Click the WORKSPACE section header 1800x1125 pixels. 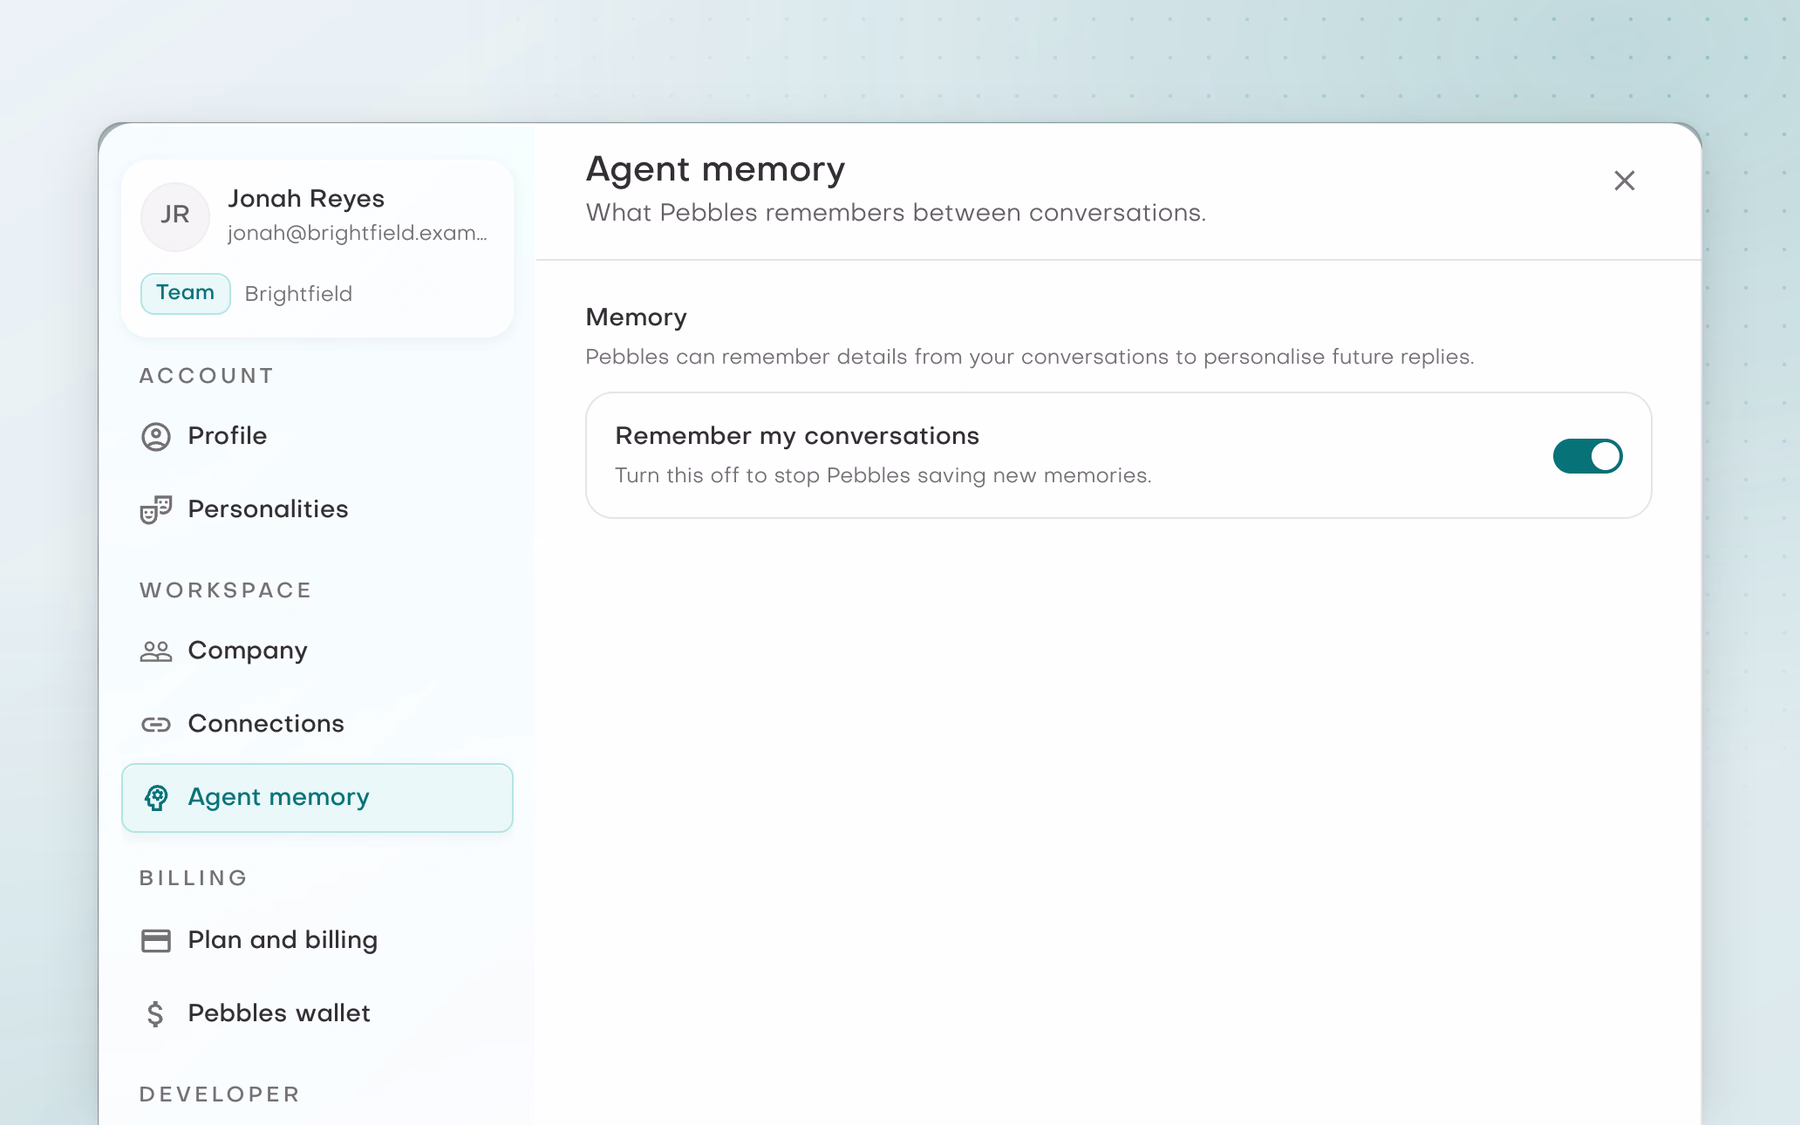tap(226, 591)
